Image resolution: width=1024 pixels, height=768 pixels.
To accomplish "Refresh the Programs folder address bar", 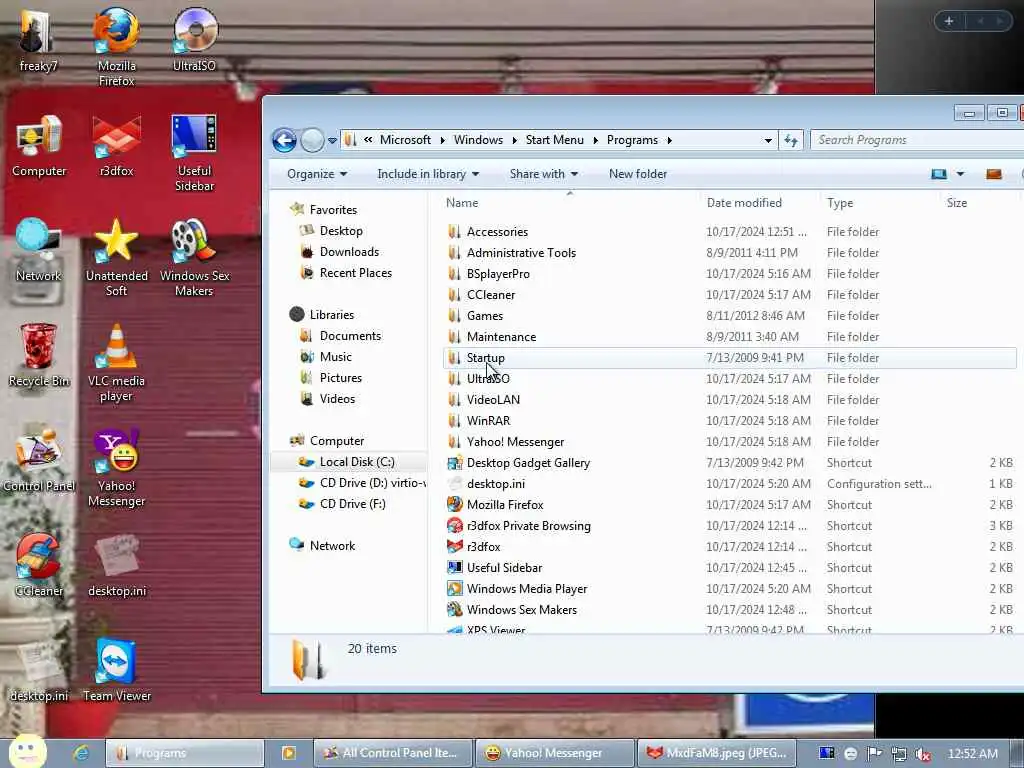I will pyautogui.click(x=791, y=140).
